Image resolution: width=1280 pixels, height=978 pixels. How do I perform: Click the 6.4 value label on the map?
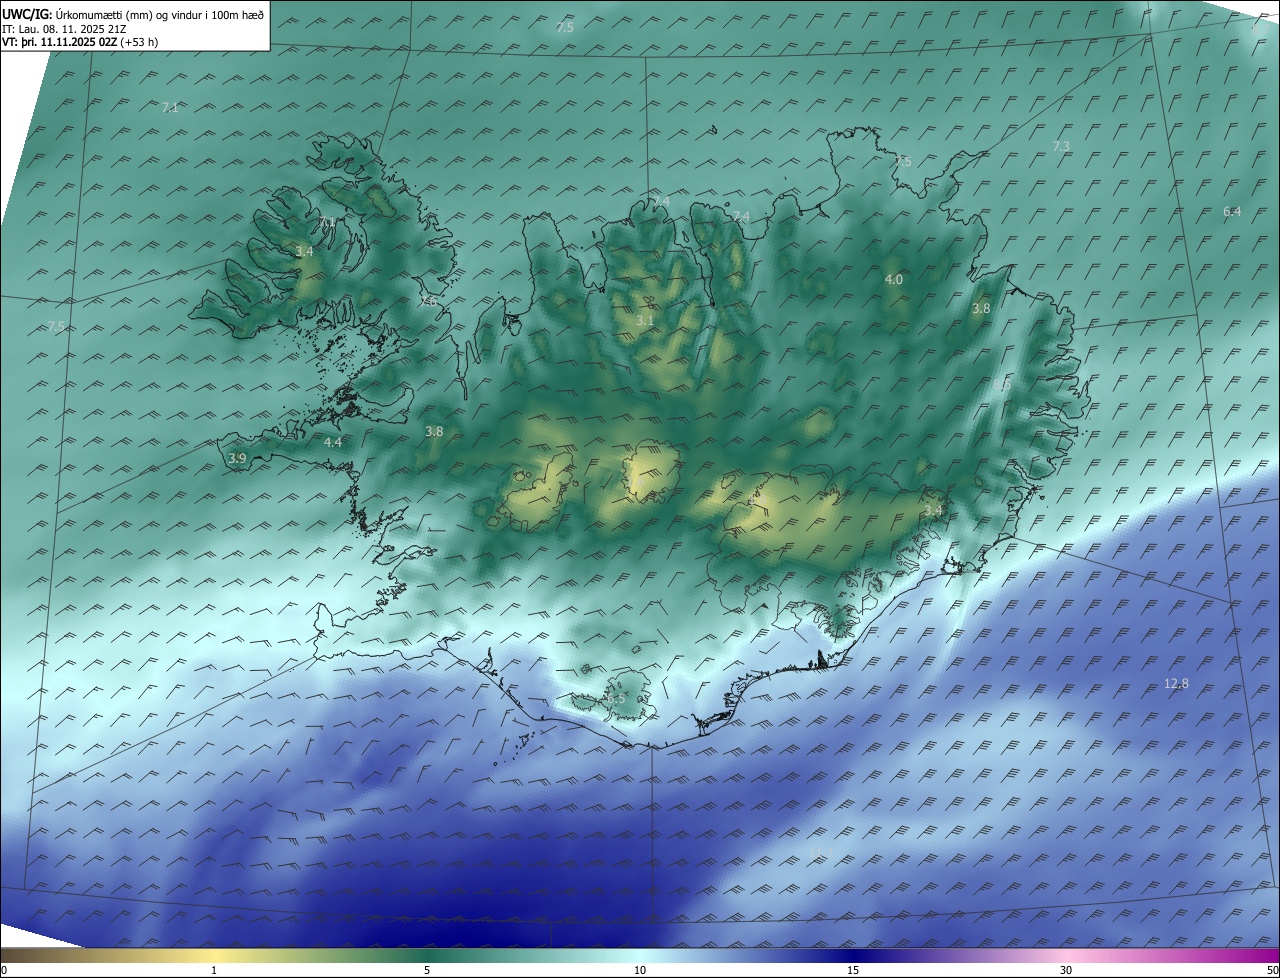[1232, 211]
